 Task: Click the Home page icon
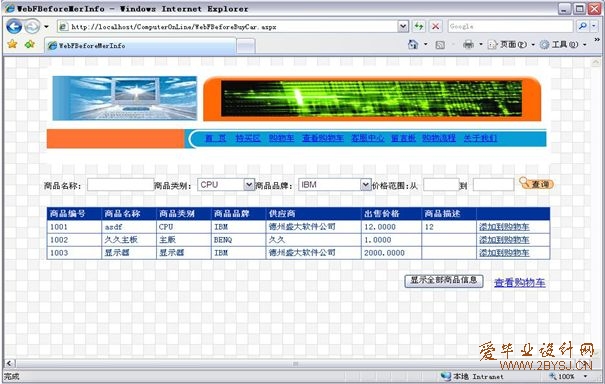tap(413, 45)
